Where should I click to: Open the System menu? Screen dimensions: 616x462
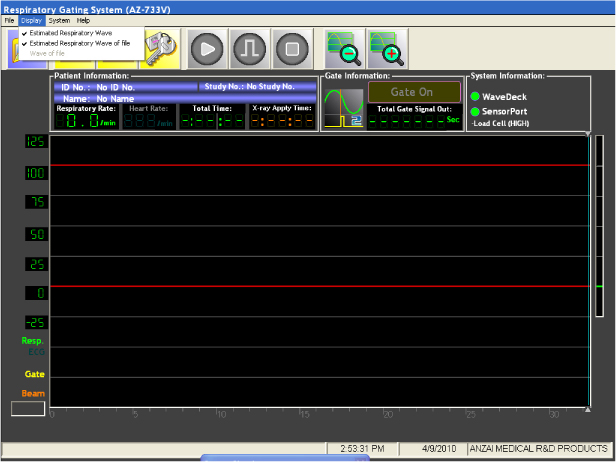click(59, 20)
